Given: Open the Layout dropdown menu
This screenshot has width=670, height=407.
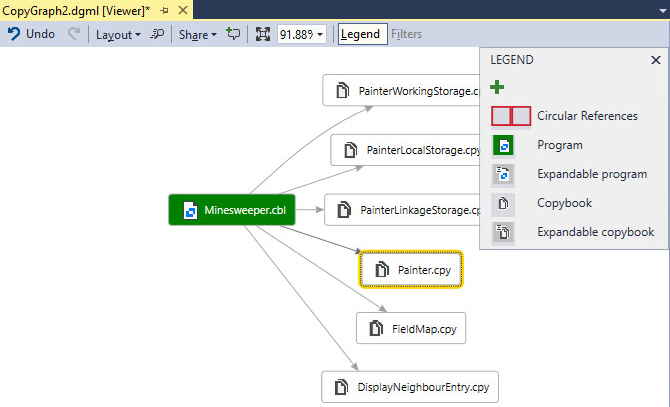Looking at the screenshot, I should [118, 34].
